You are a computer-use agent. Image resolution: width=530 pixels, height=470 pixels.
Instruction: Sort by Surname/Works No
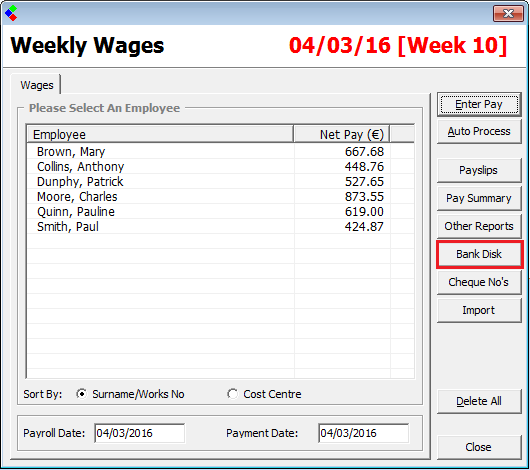click(x=130, y=394)
